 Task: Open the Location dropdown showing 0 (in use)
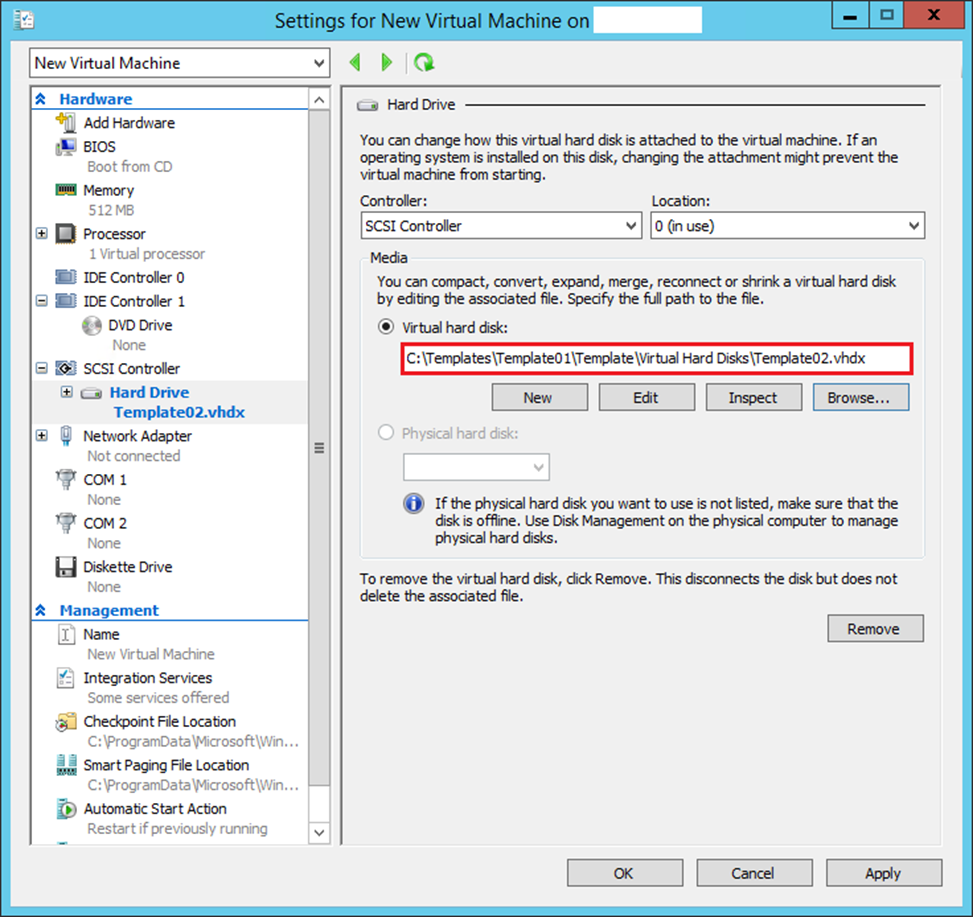[787, 226]
